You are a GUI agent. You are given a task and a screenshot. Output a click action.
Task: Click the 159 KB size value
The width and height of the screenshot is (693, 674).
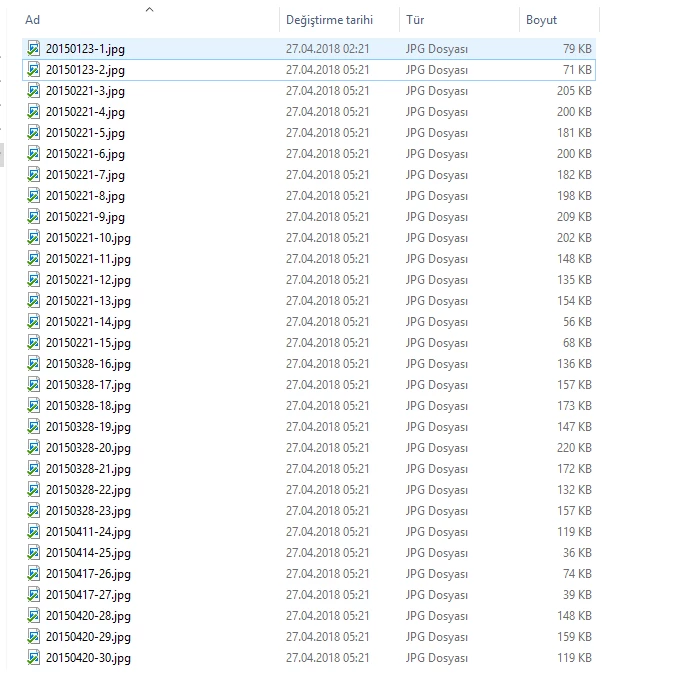[x=574, y=637]
